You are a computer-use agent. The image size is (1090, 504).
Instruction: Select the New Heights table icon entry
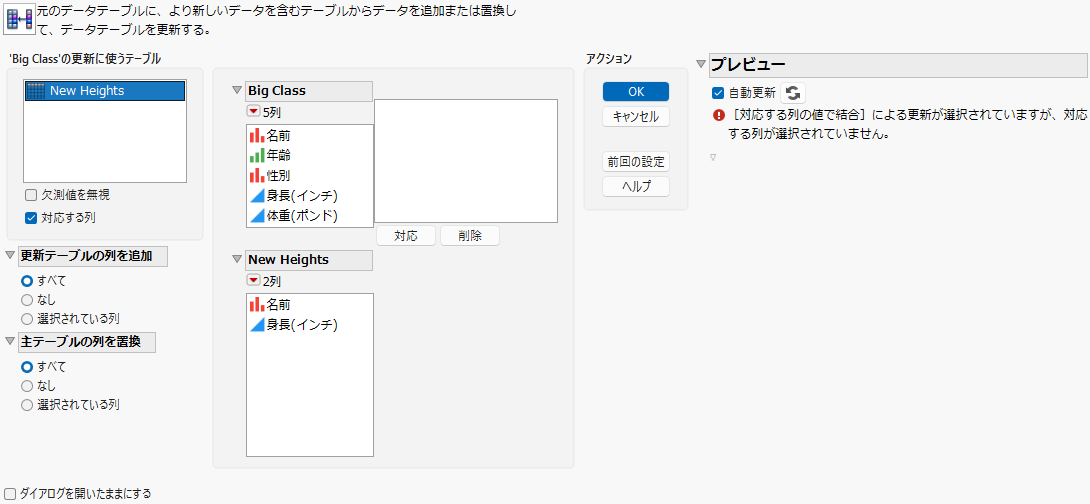[x=105, y=91]
